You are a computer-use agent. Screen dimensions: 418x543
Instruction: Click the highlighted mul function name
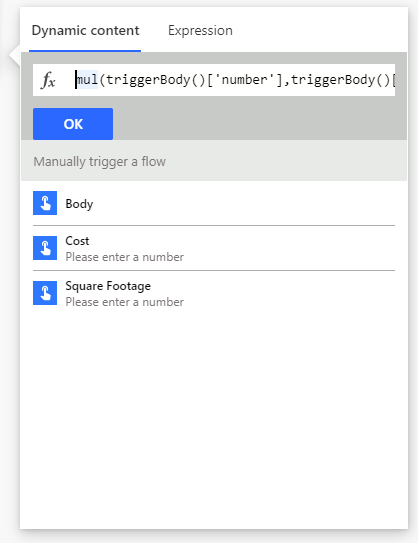coord(87,80)
